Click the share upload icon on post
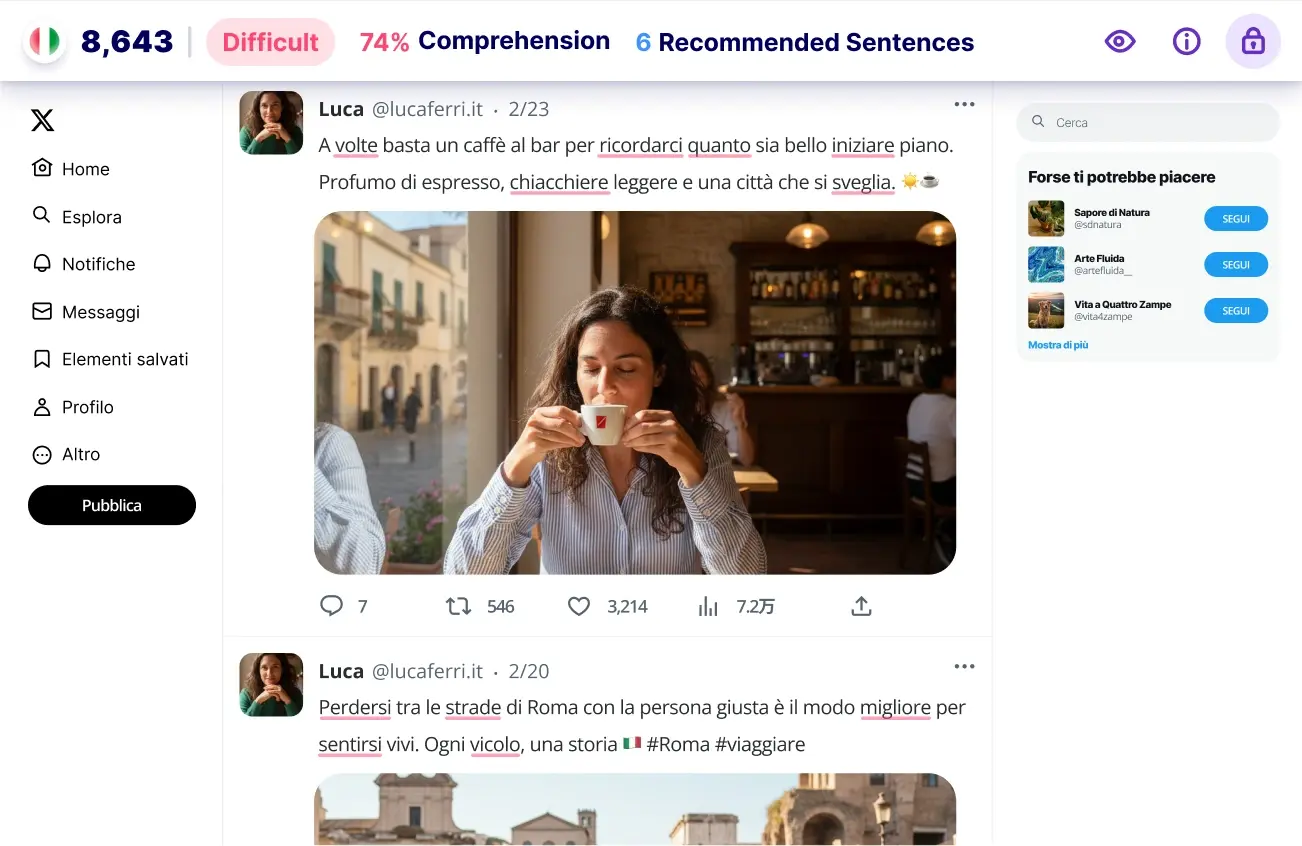The image size is (1302, 846). coord(861,606)
